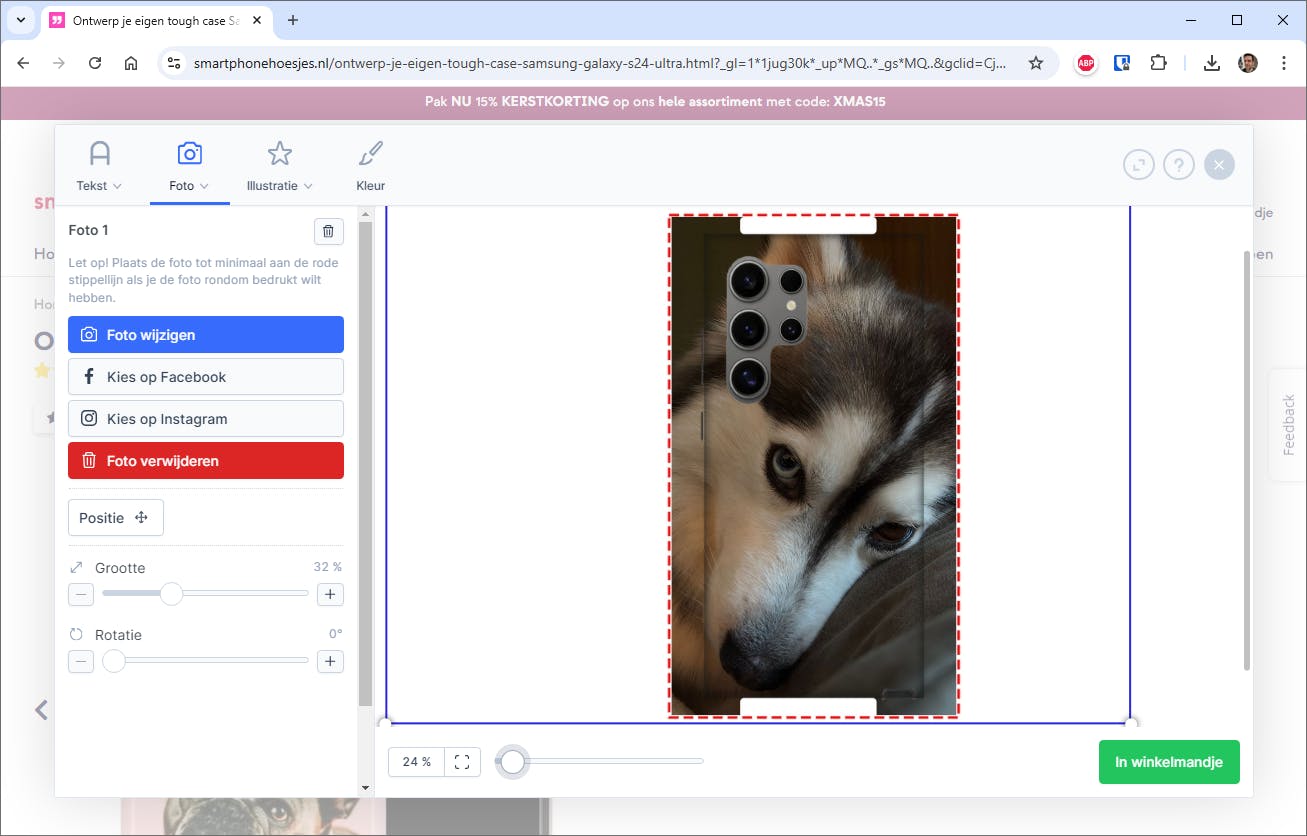Screen dimensions: 1307x836
Task: Choose the Kleur brush tool
Action: point(370,167)
